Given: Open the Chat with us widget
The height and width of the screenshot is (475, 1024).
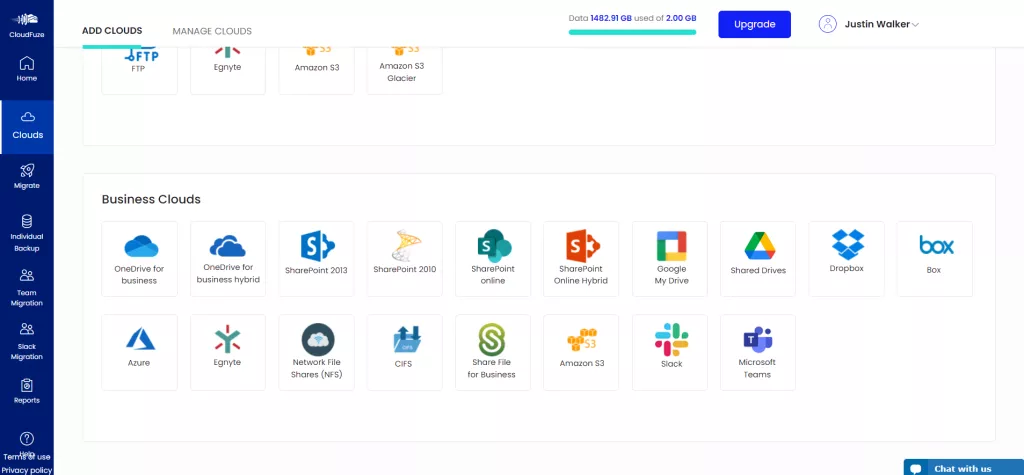Looking at the screenshot, I should (963, 468).
